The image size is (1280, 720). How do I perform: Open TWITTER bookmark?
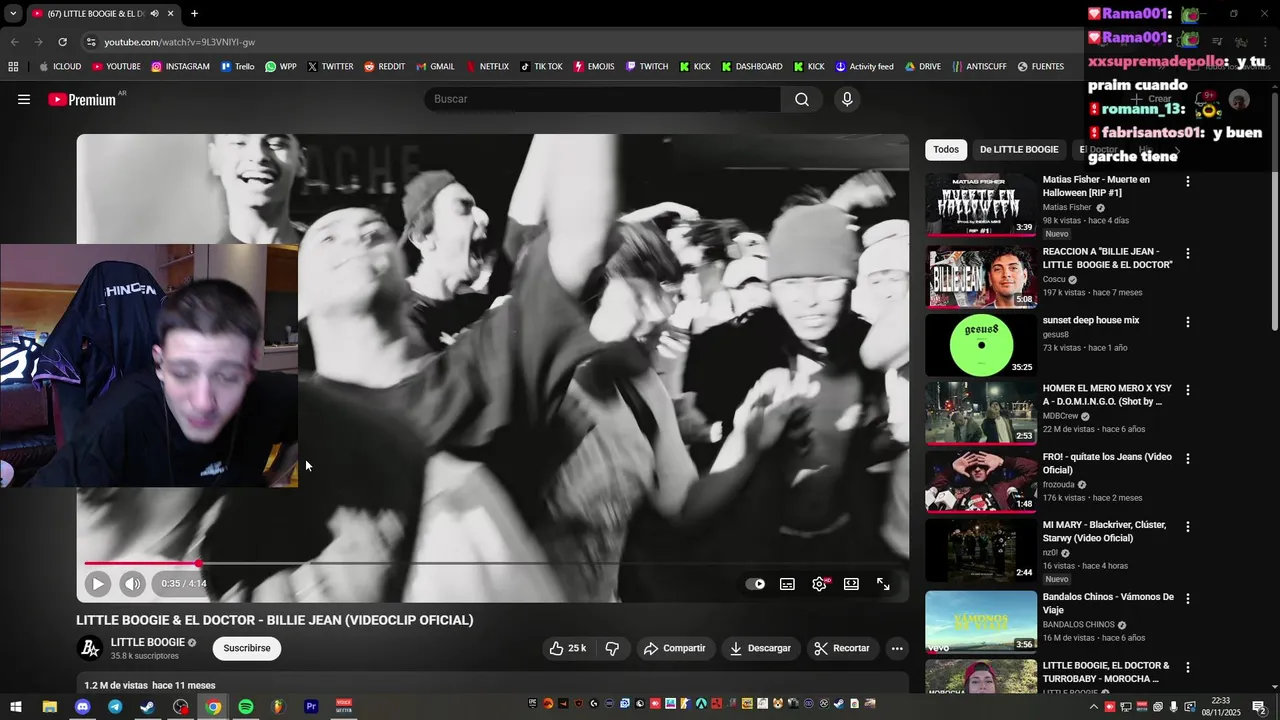coord(330,67)
